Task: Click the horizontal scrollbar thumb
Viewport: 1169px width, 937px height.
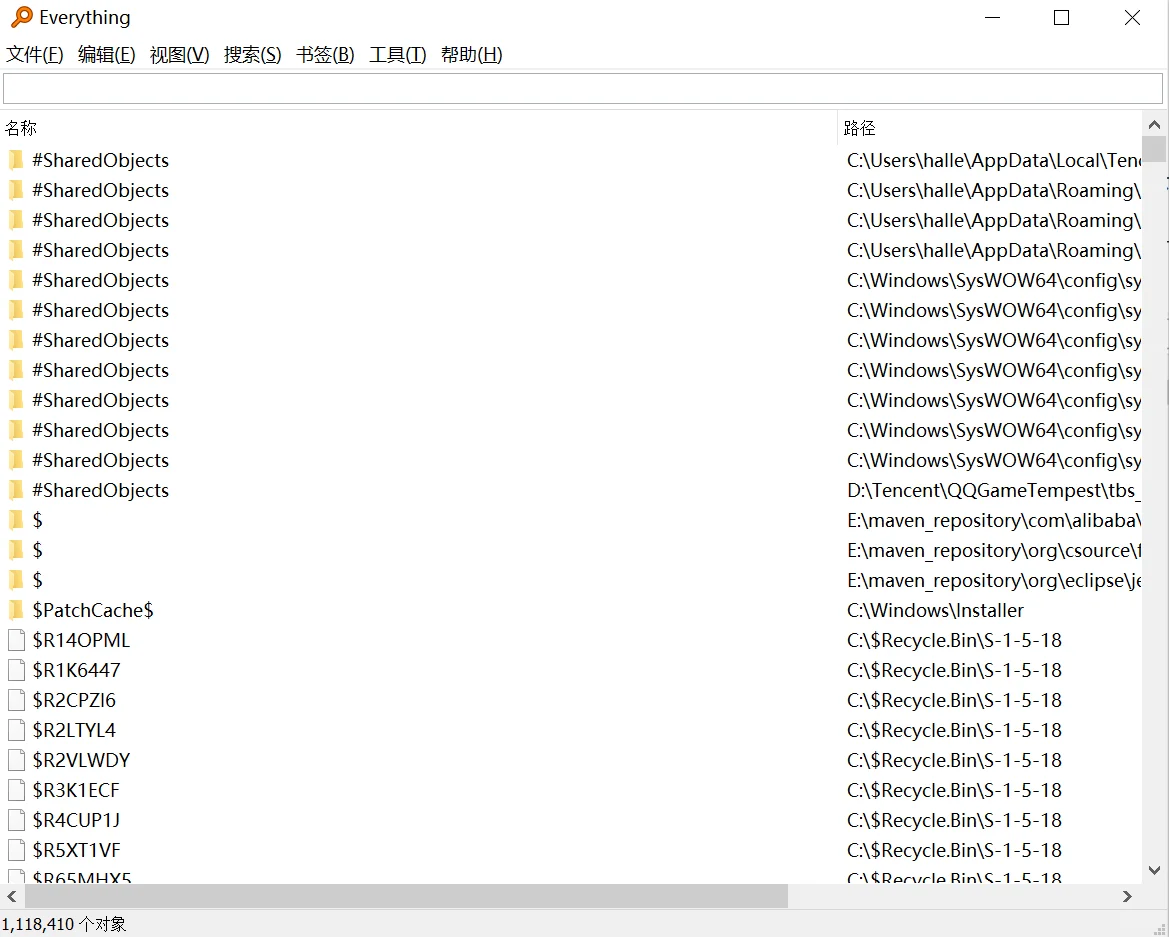Action: click(x=406, y=896)
